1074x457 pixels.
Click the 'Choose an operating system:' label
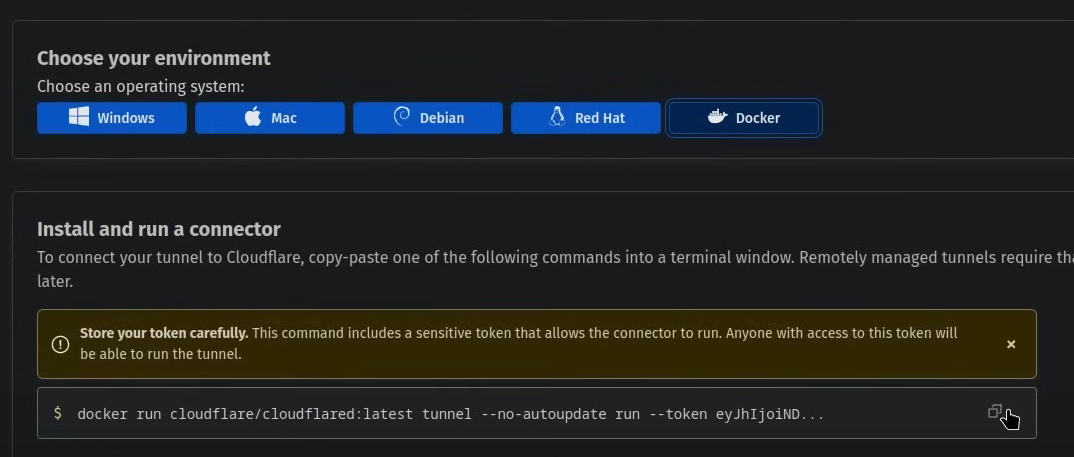140,87
